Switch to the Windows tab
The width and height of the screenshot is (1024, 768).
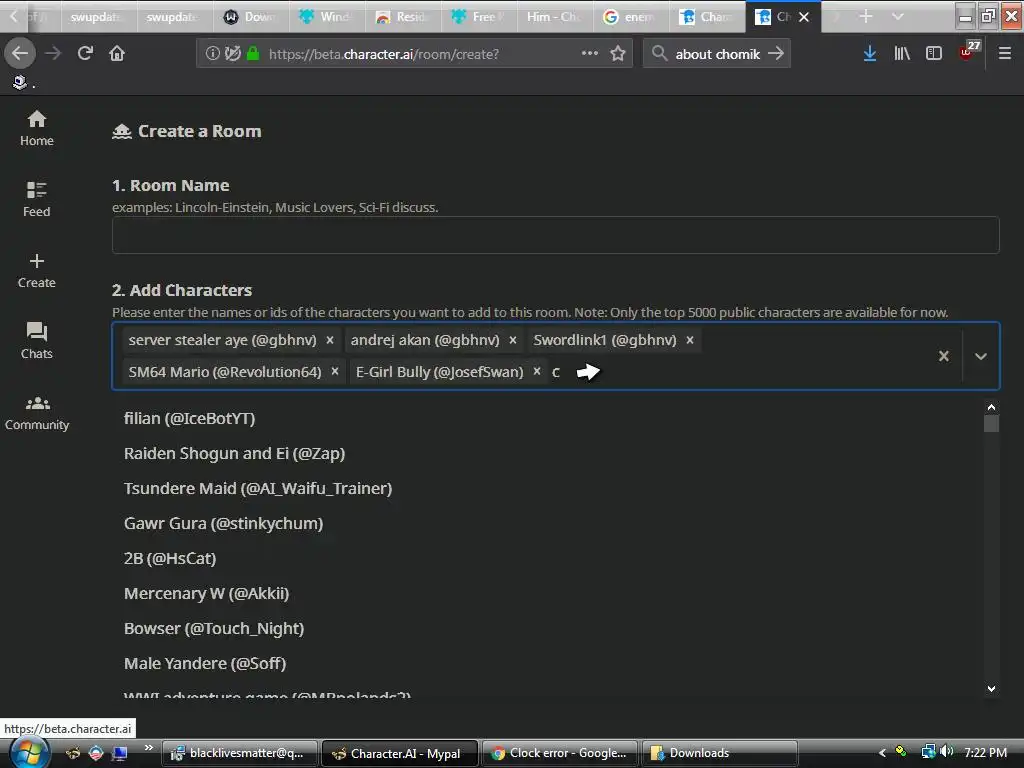[326, 17]
